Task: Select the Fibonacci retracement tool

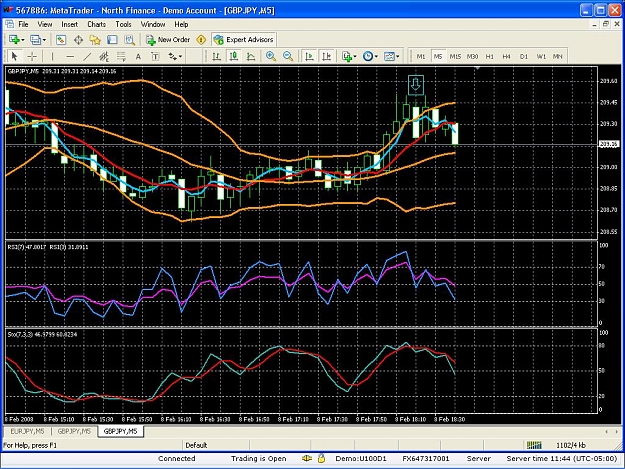Action: click(x=121, y=56)
